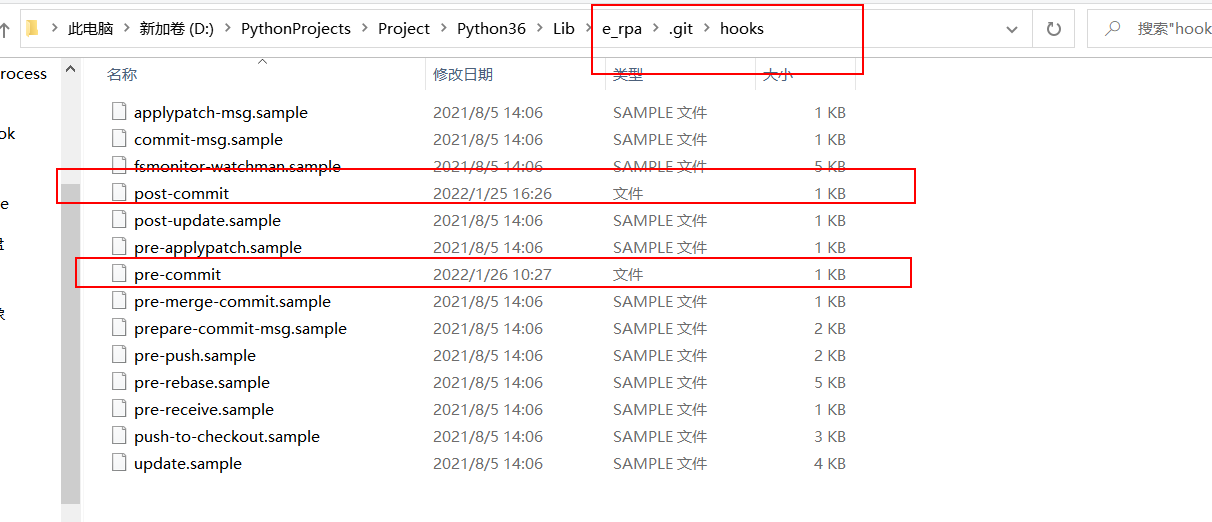Navigate to e_rpa folder in breadcrumb
This screenshot has height=522, width=1212.
point(621,29)
